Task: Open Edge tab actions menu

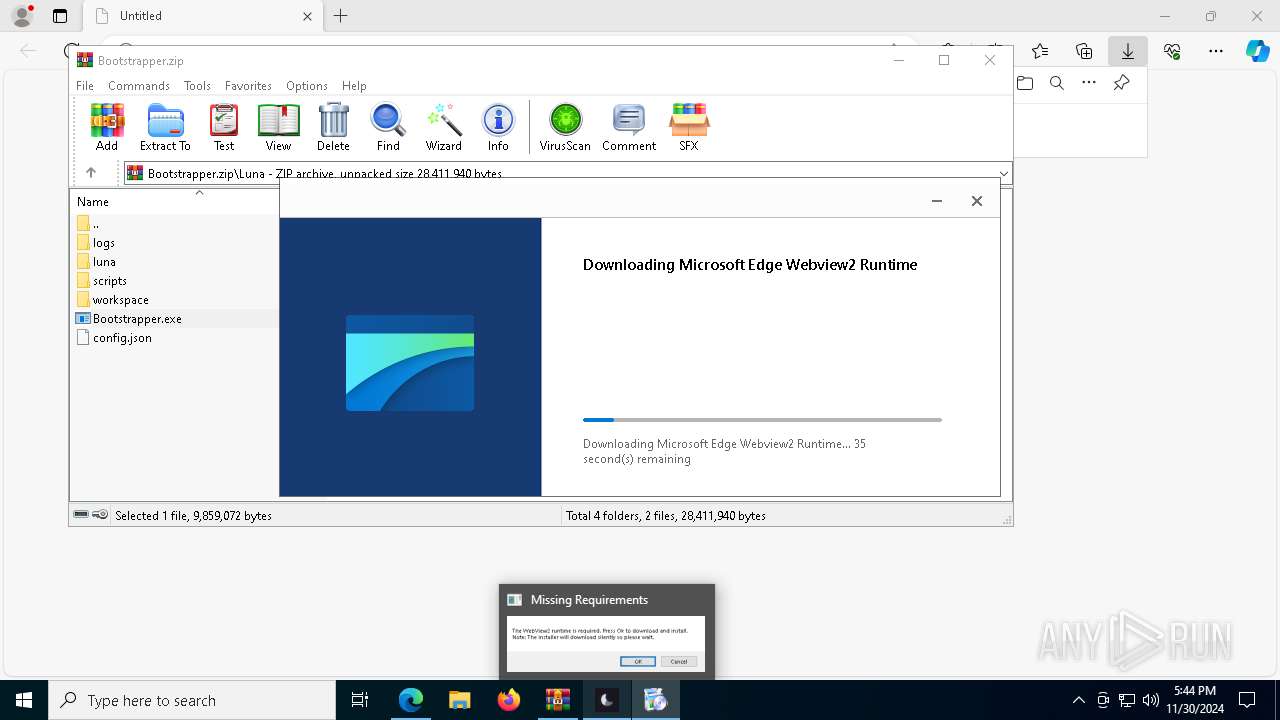Action: (x=60, y=16)
